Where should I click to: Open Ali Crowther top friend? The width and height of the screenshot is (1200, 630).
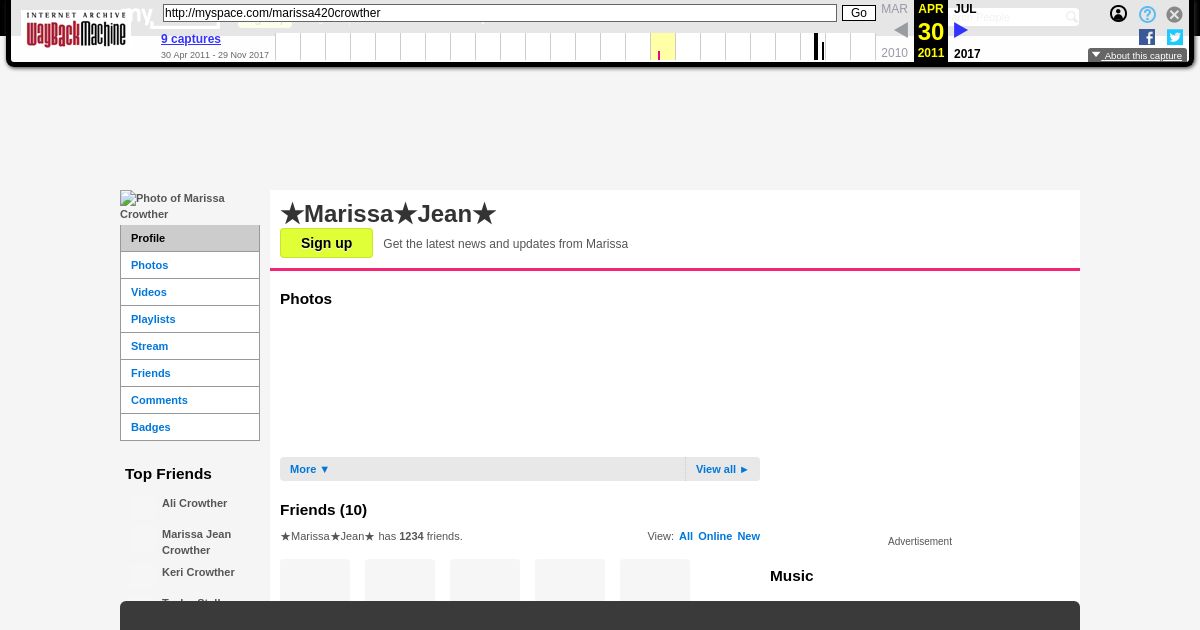(x=194, y=503)
